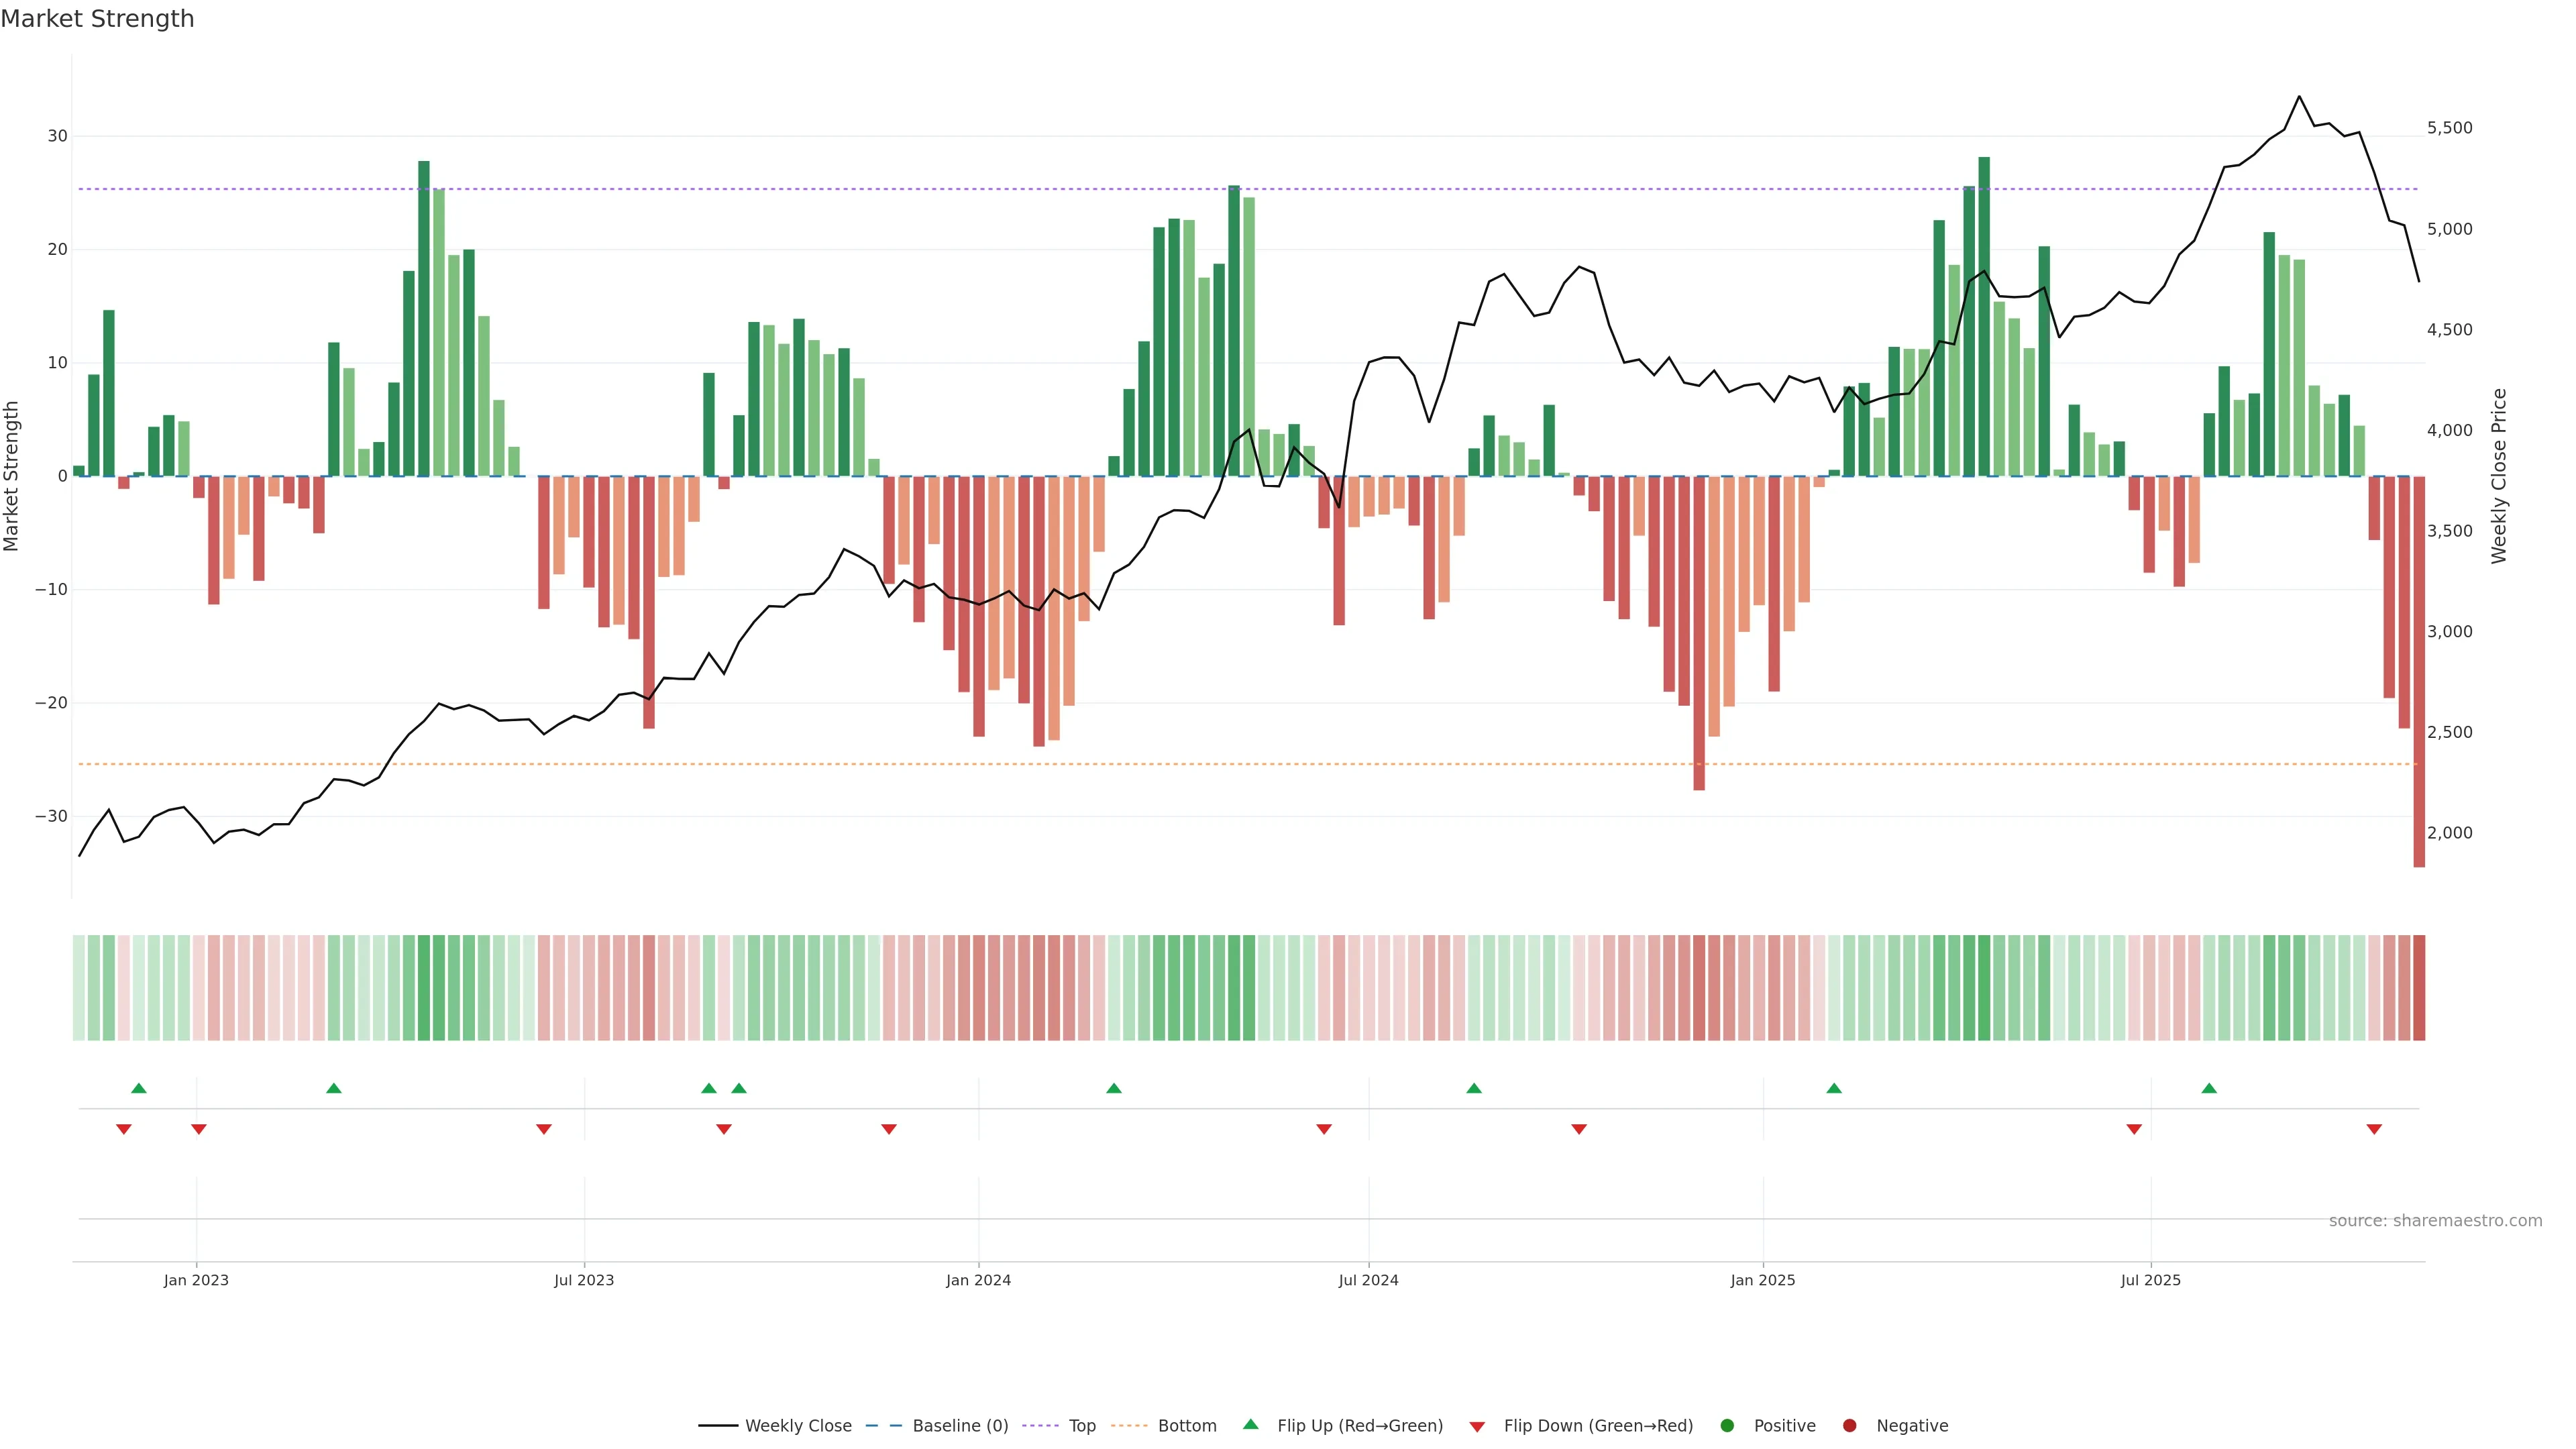The image size is (2576, 1449).
Task: Click the Negative red dot legend icon
Action: (1849, 1426)
